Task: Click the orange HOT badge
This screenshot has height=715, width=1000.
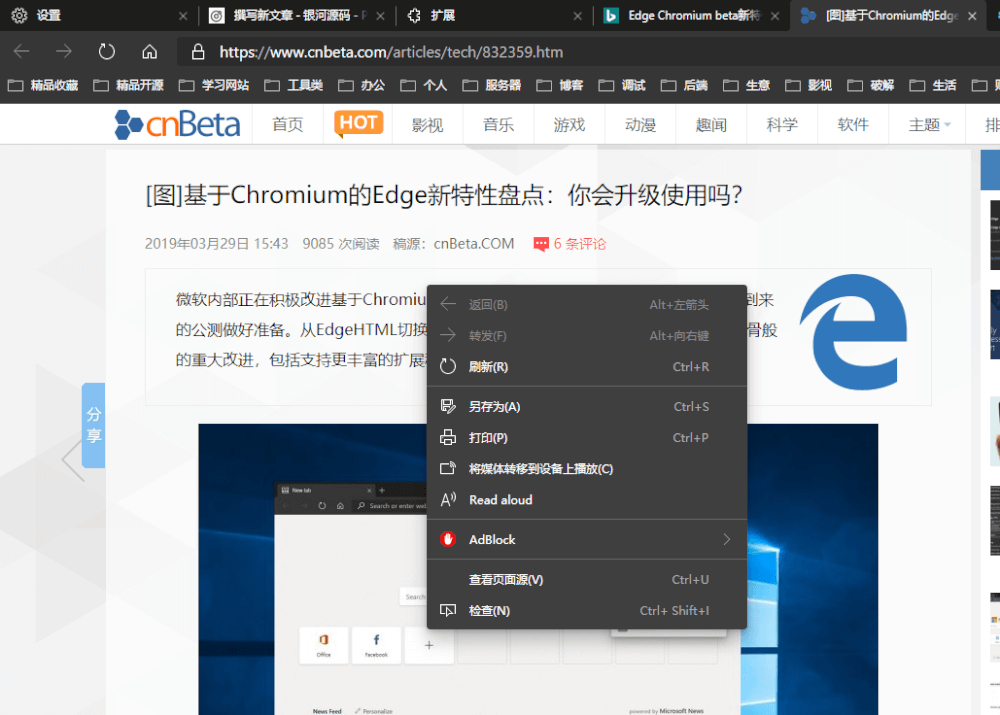Action: [358, 123]
